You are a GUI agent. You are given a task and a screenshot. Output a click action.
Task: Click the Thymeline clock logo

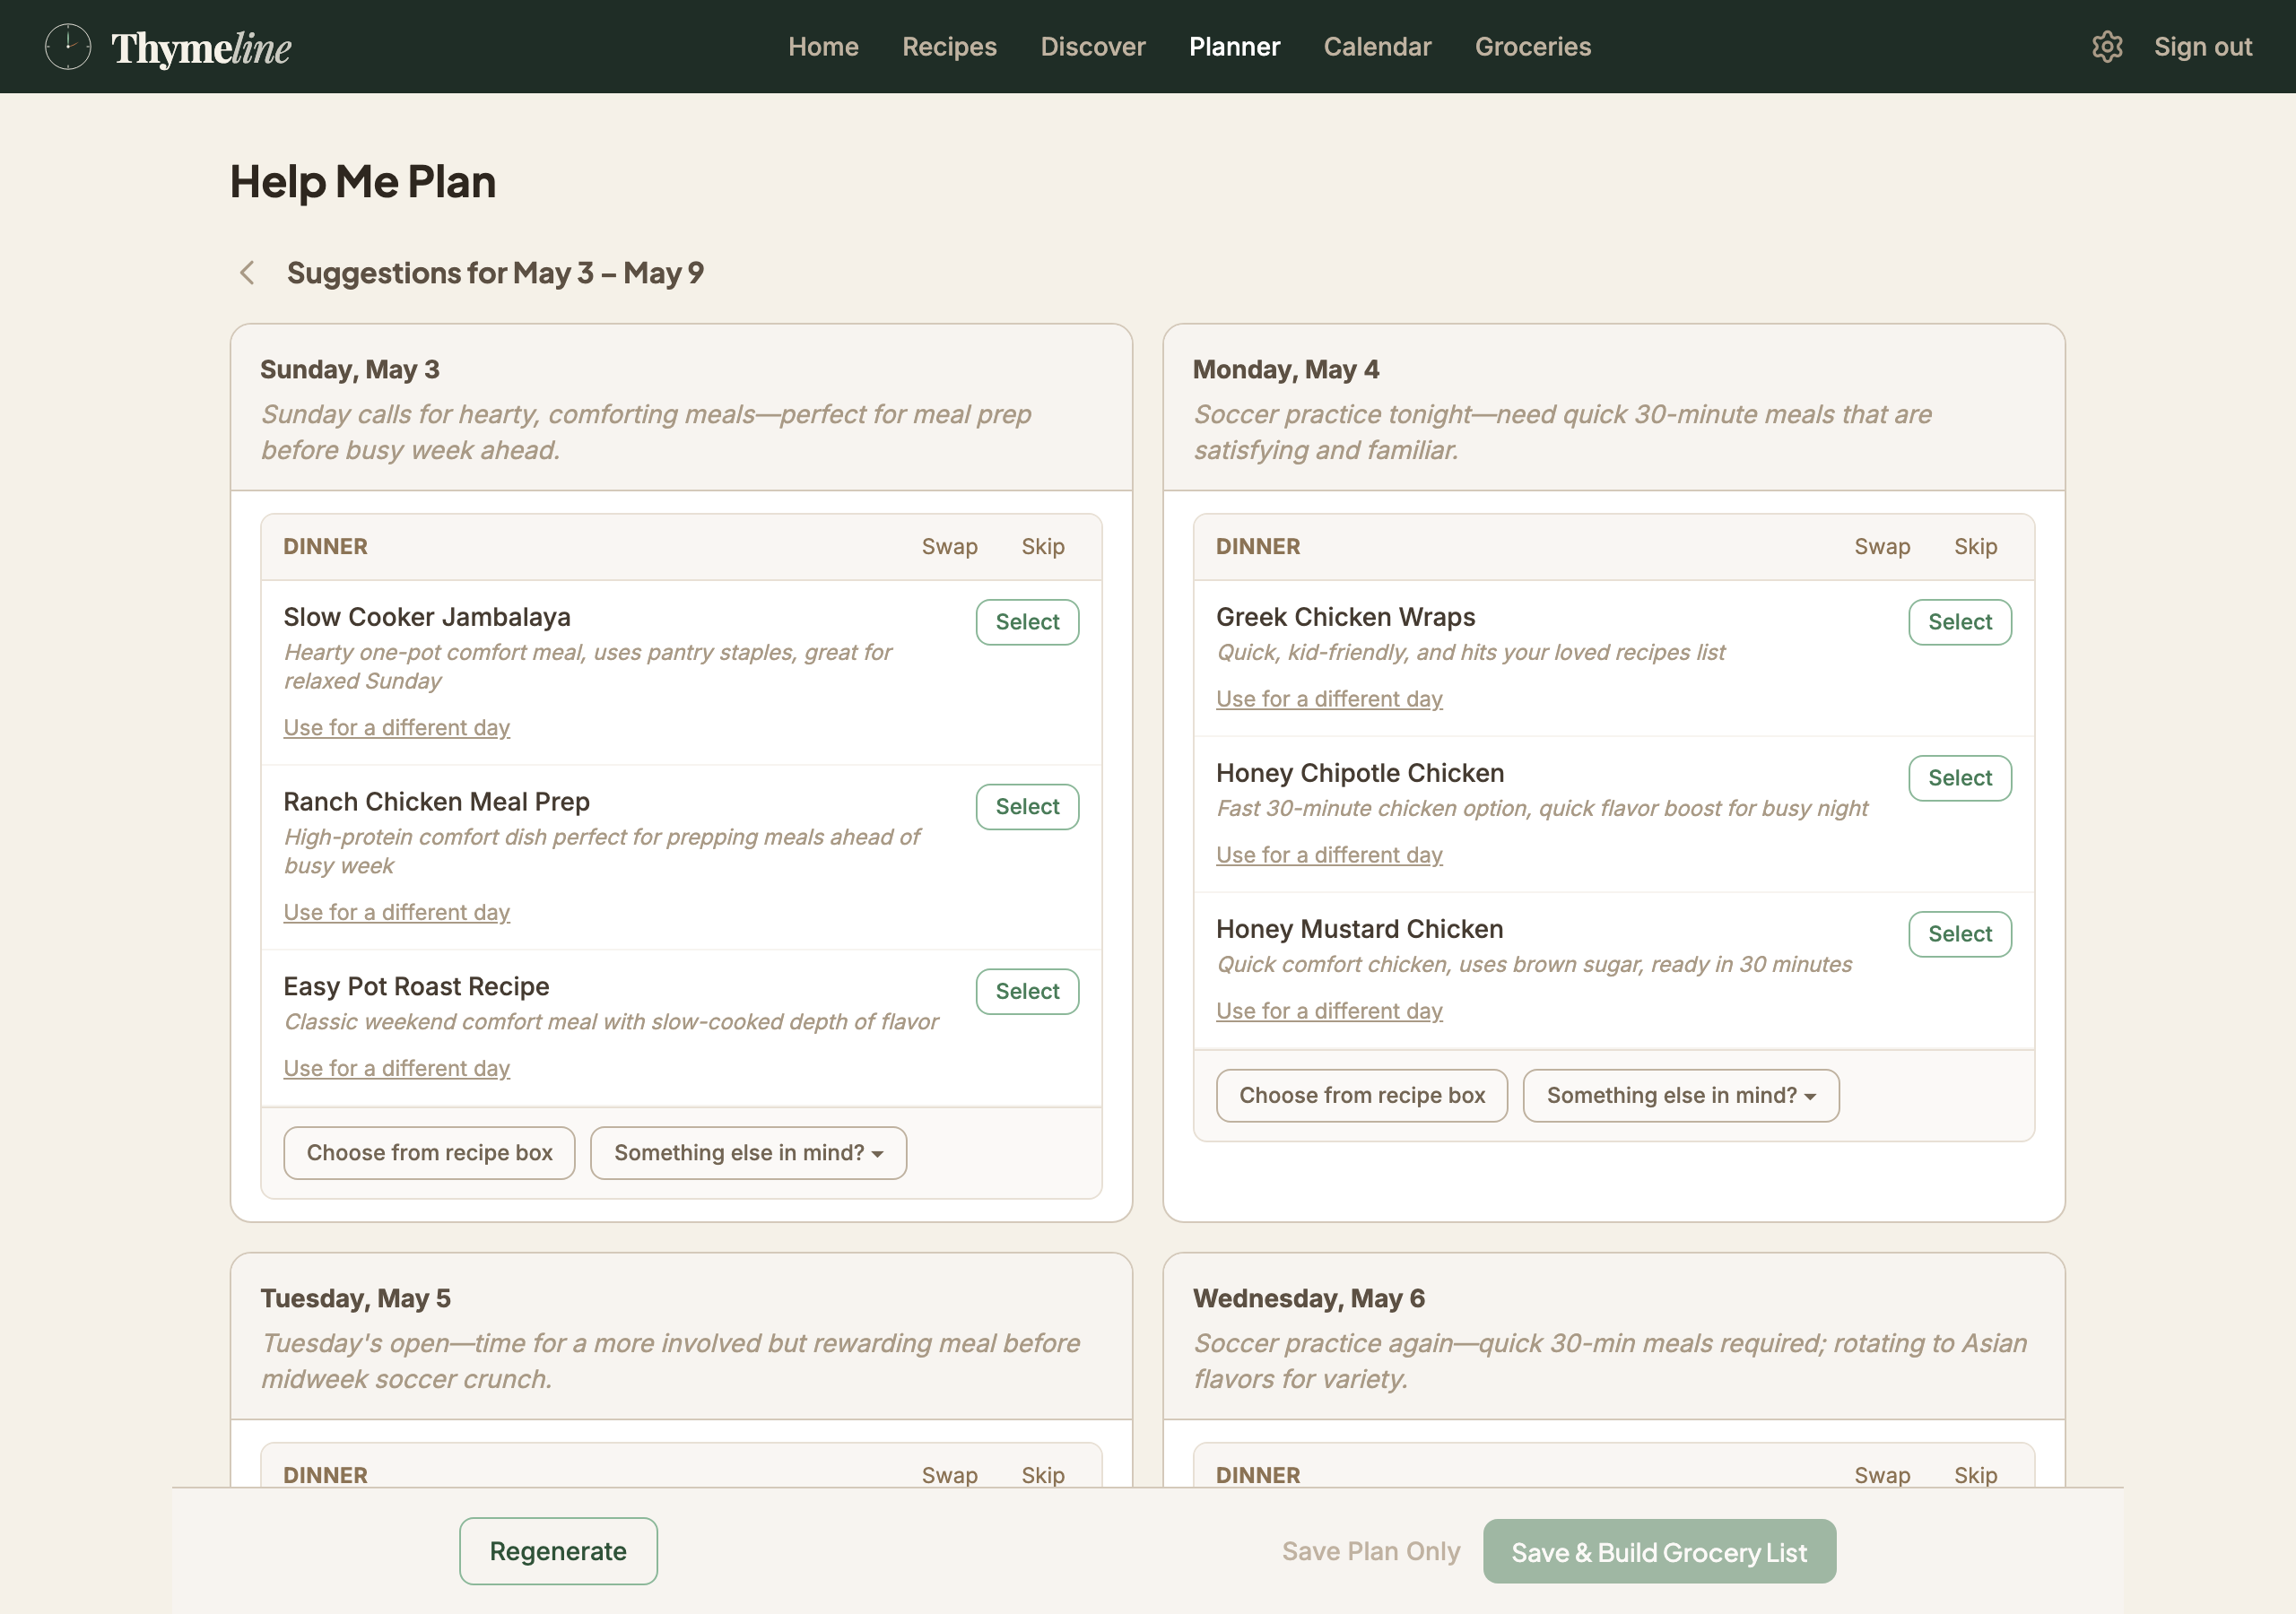click(x=67, y=46)
